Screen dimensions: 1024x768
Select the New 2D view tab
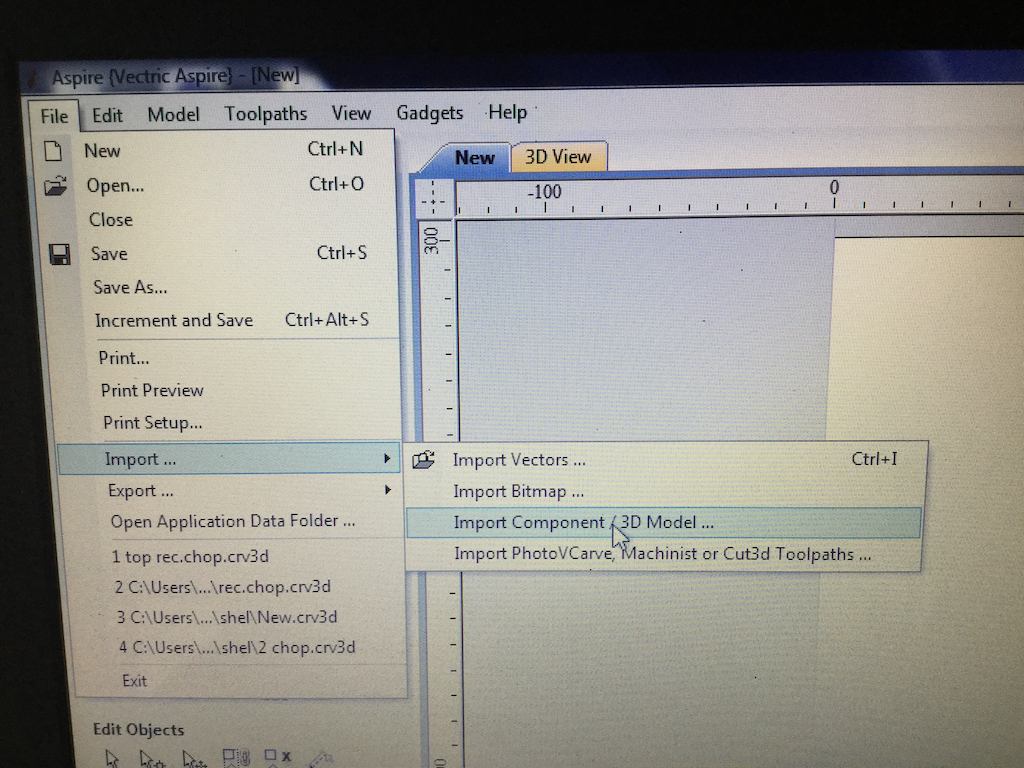coord(475,157)
